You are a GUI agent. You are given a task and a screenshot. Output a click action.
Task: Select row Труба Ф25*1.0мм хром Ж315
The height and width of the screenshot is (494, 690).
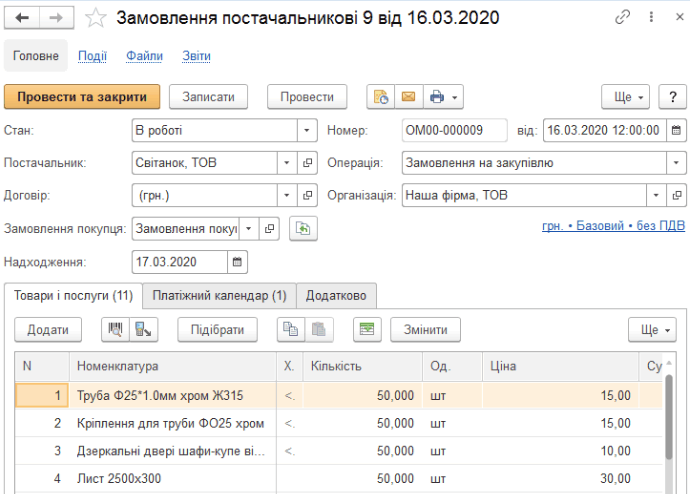[338, 395]
